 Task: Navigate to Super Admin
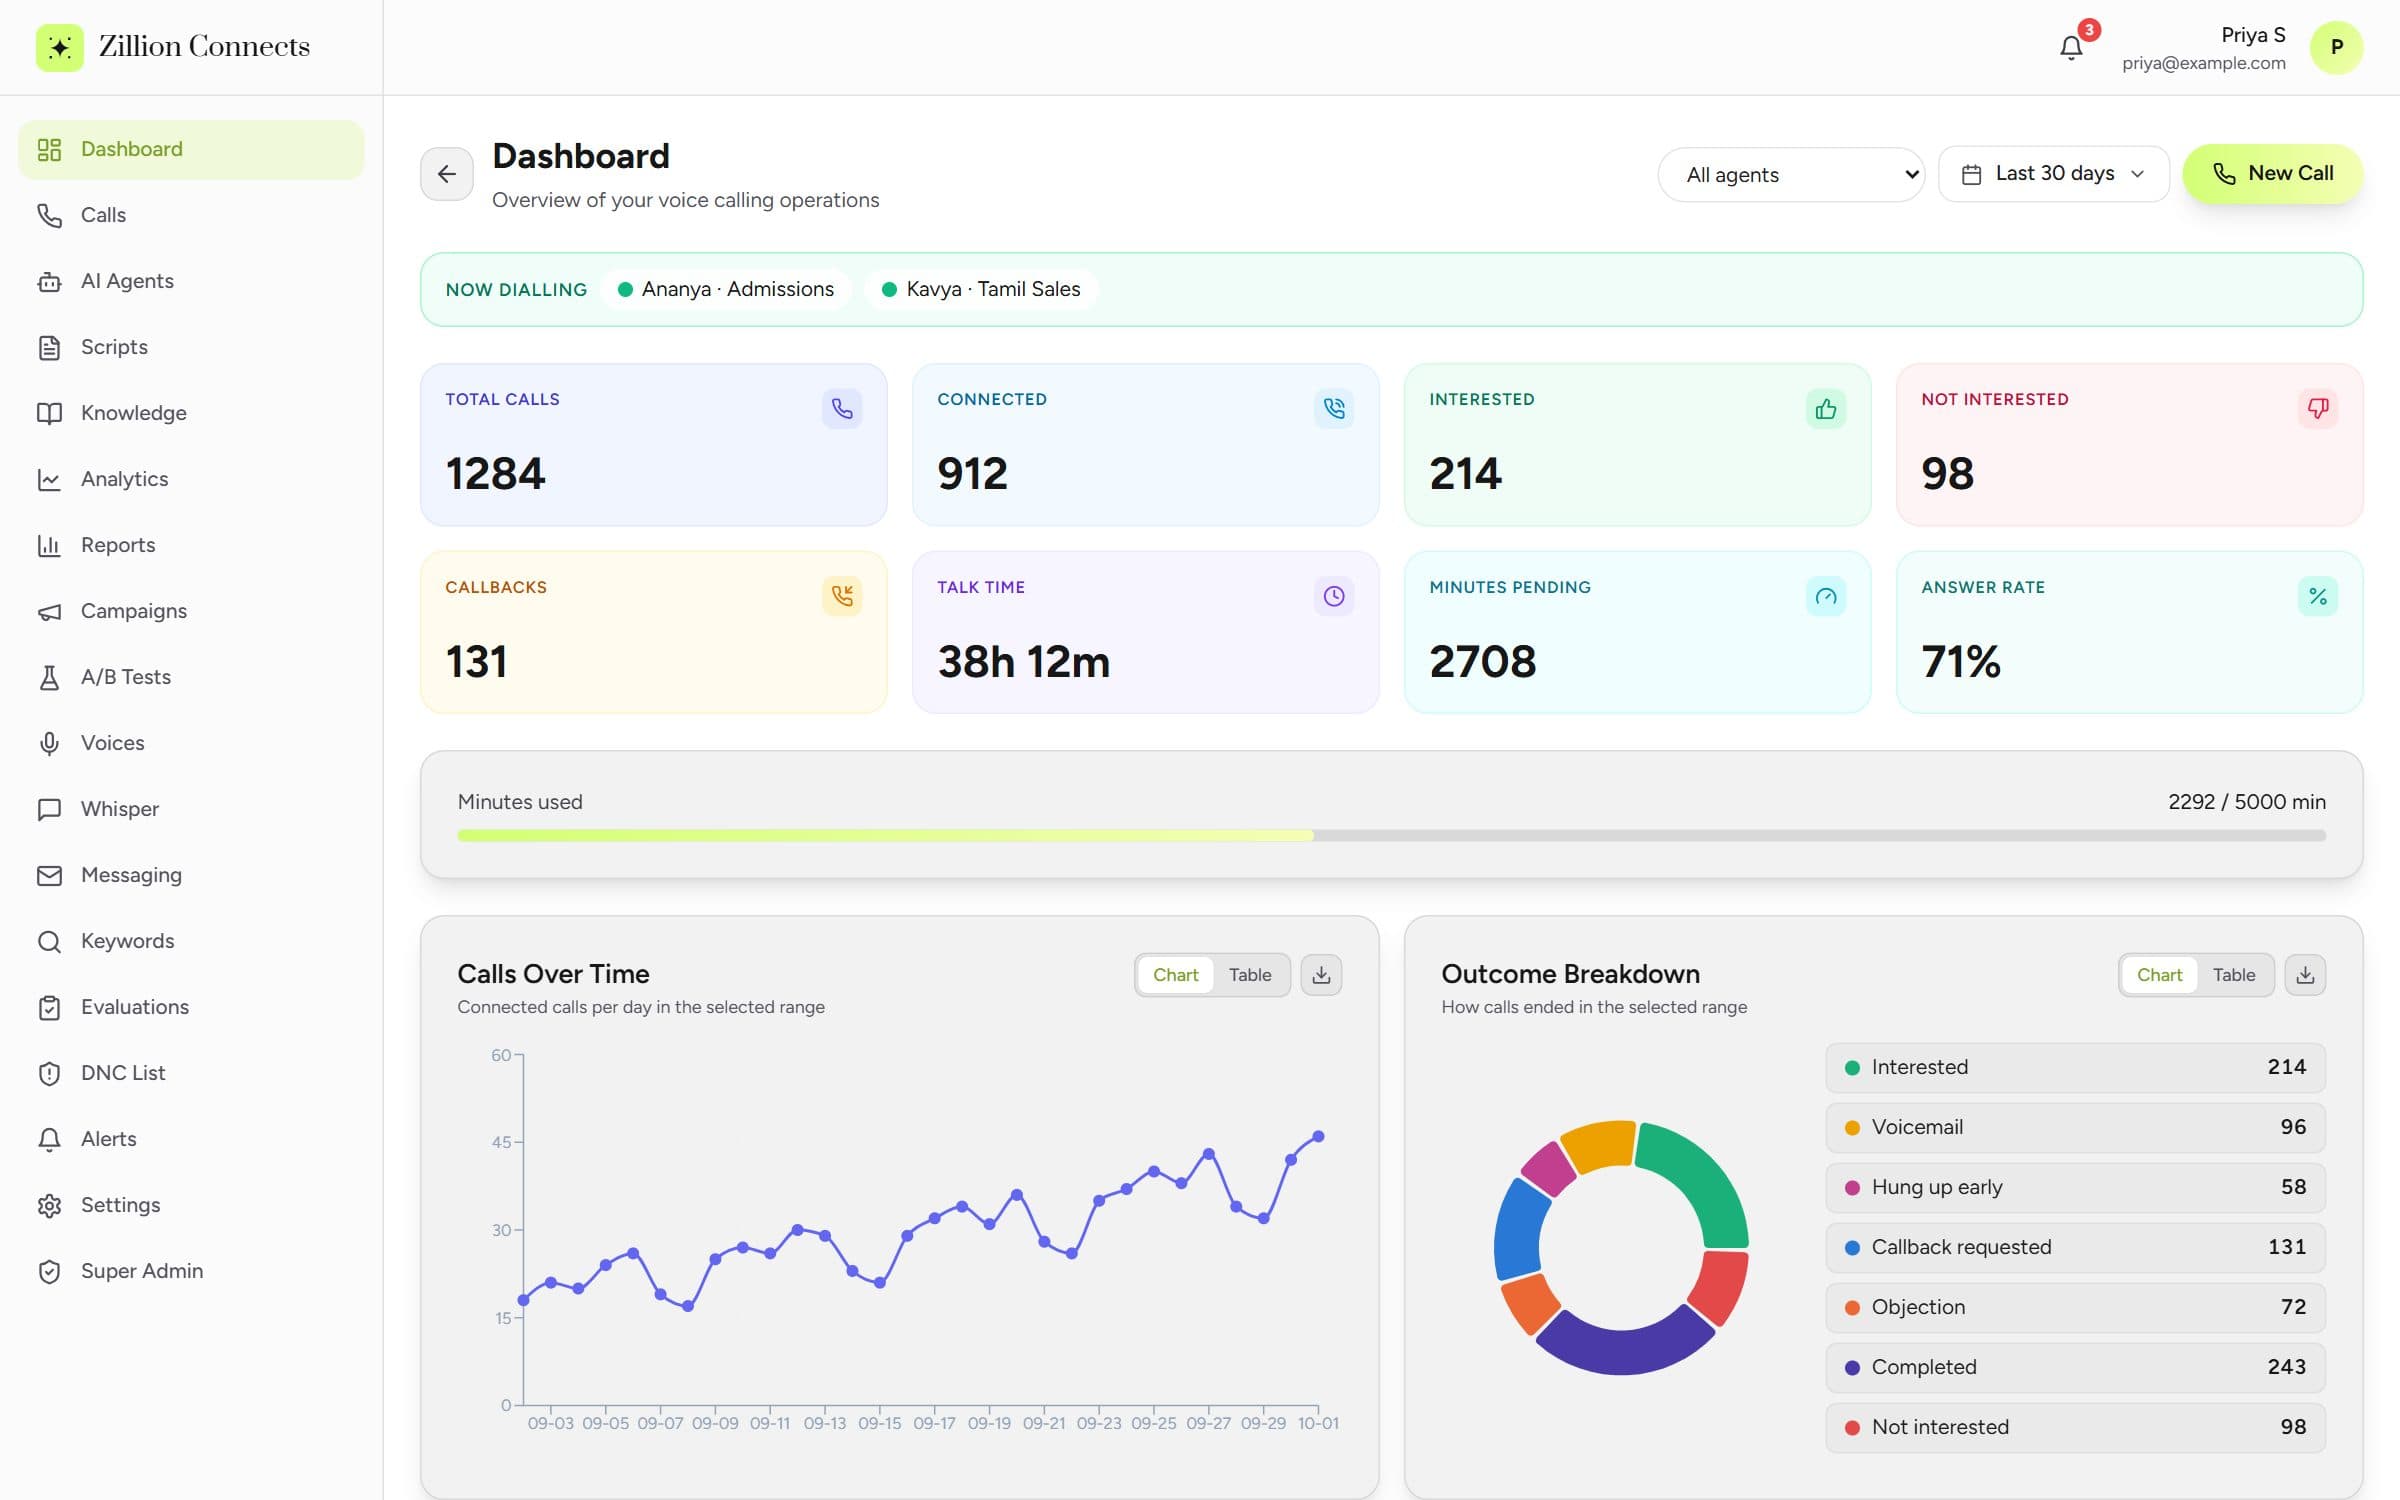[x=191, y=1271]
